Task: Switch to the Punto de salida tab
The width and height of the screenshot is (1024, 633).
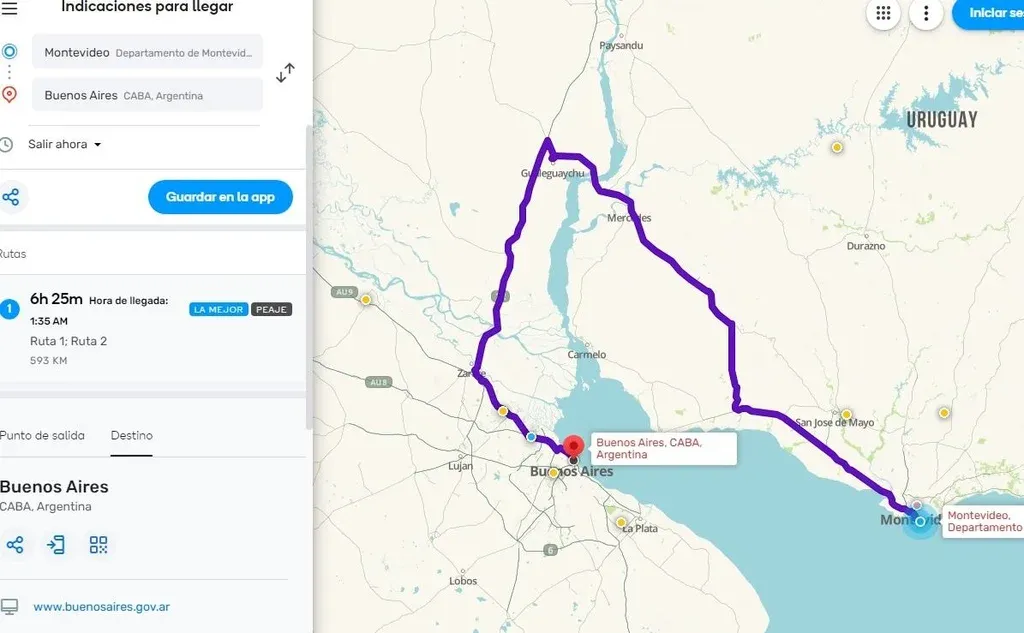Action: coord(42,436)
